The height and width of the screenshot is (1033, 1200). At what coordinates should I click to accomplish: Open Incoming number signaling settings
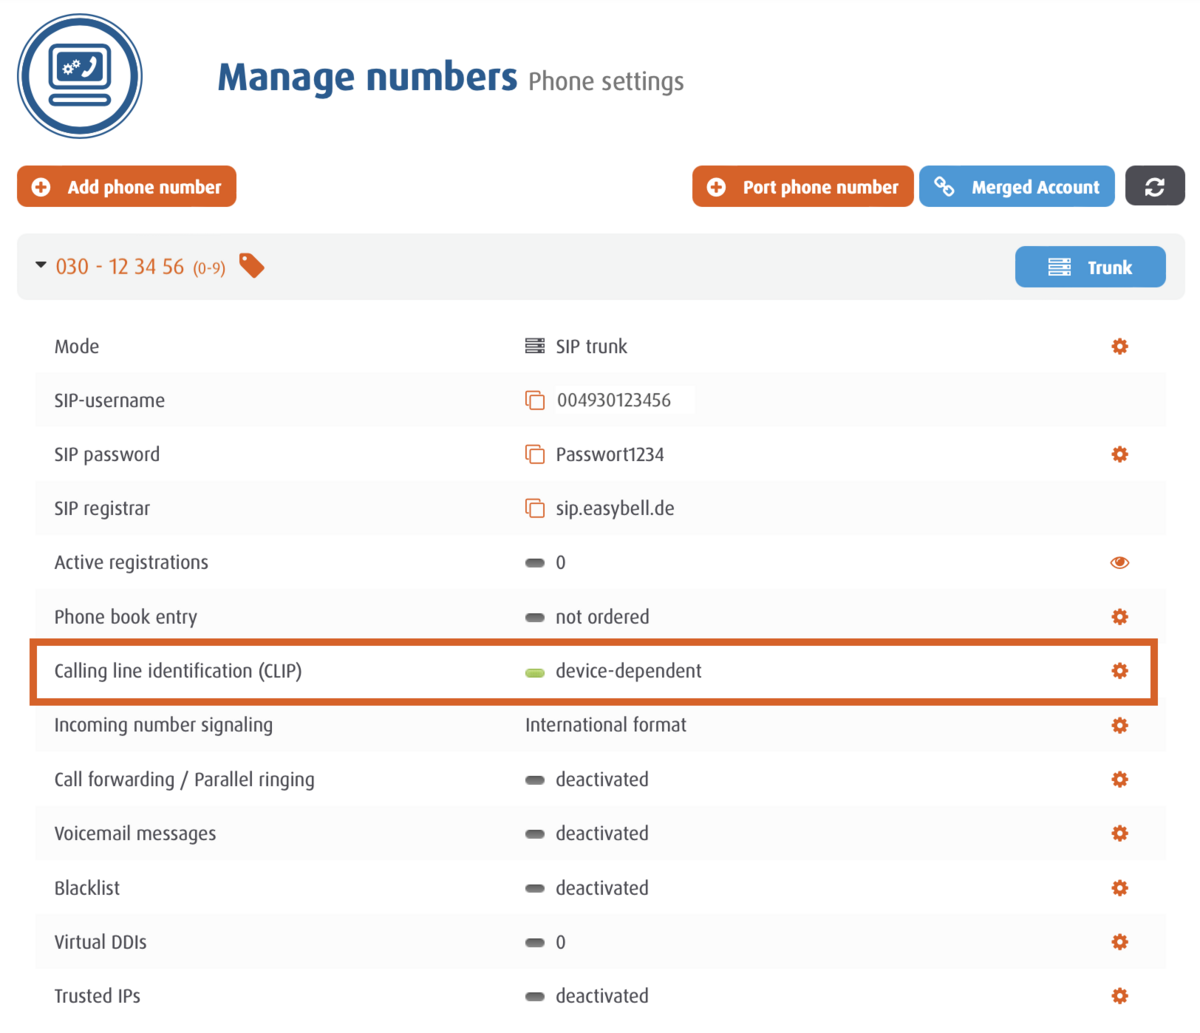point(1119,726)
